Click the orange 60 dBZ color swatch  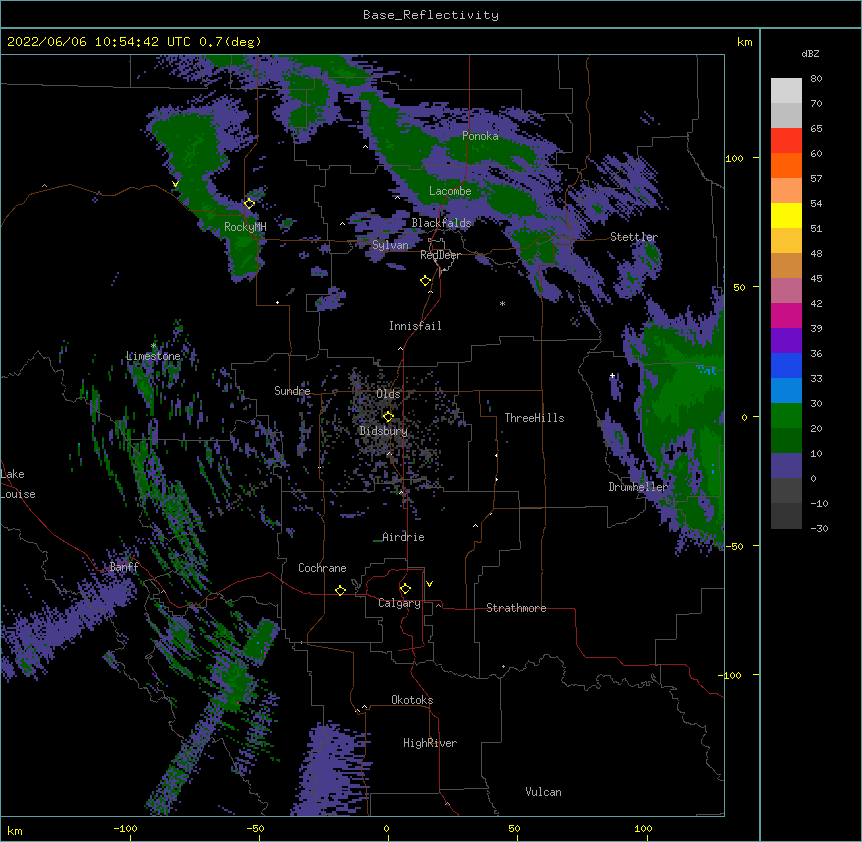786,165
